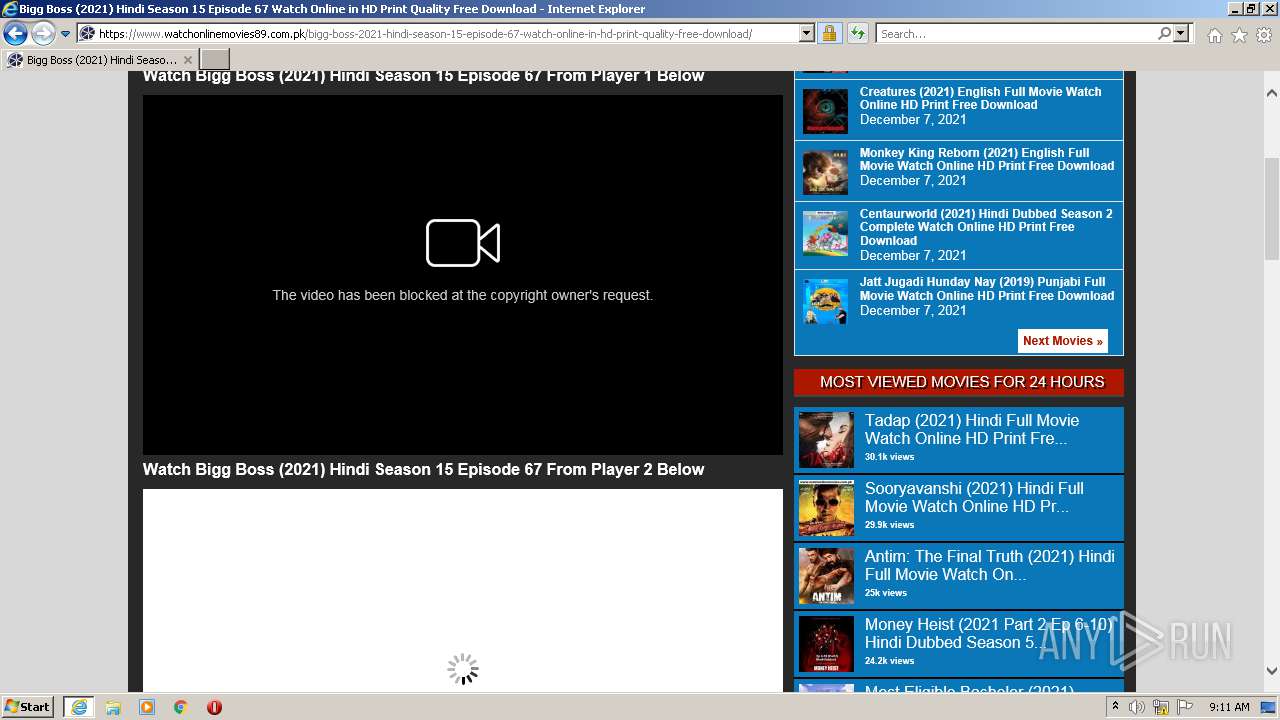
Task: Click the Jatt Jugadi thumbnail
Action: click(825, 301)
